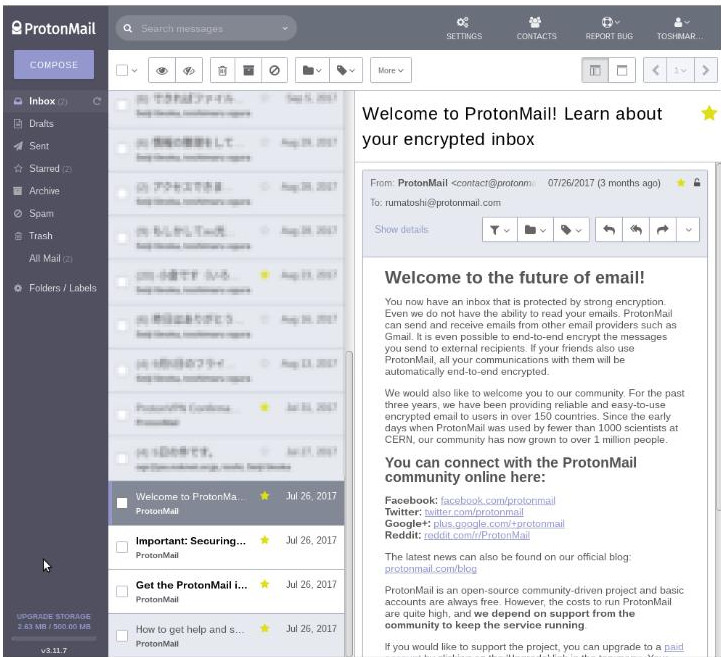Expand advanced search options arrow
This screenshot has width=721, height=657.
click(285, 29)
